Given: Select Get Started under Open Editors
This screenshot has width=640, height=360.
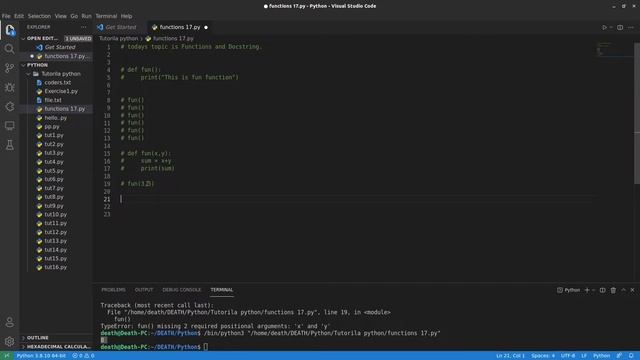Looking at the screenshot, I should click(60, 47).
